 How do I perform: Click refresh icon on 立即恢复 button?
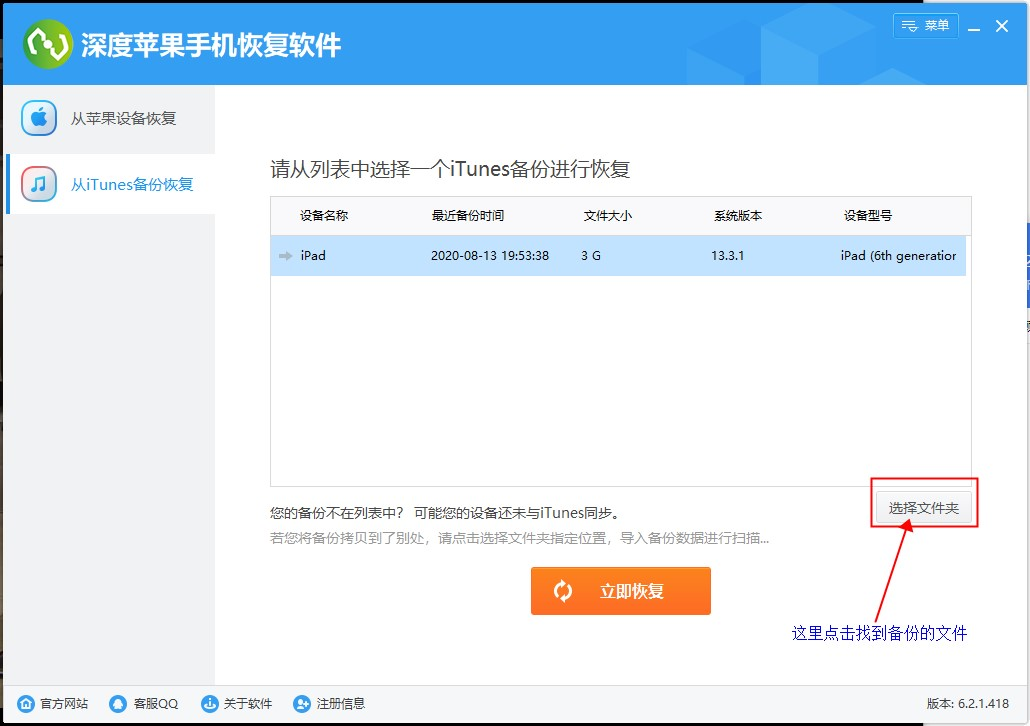pos(563,591)
